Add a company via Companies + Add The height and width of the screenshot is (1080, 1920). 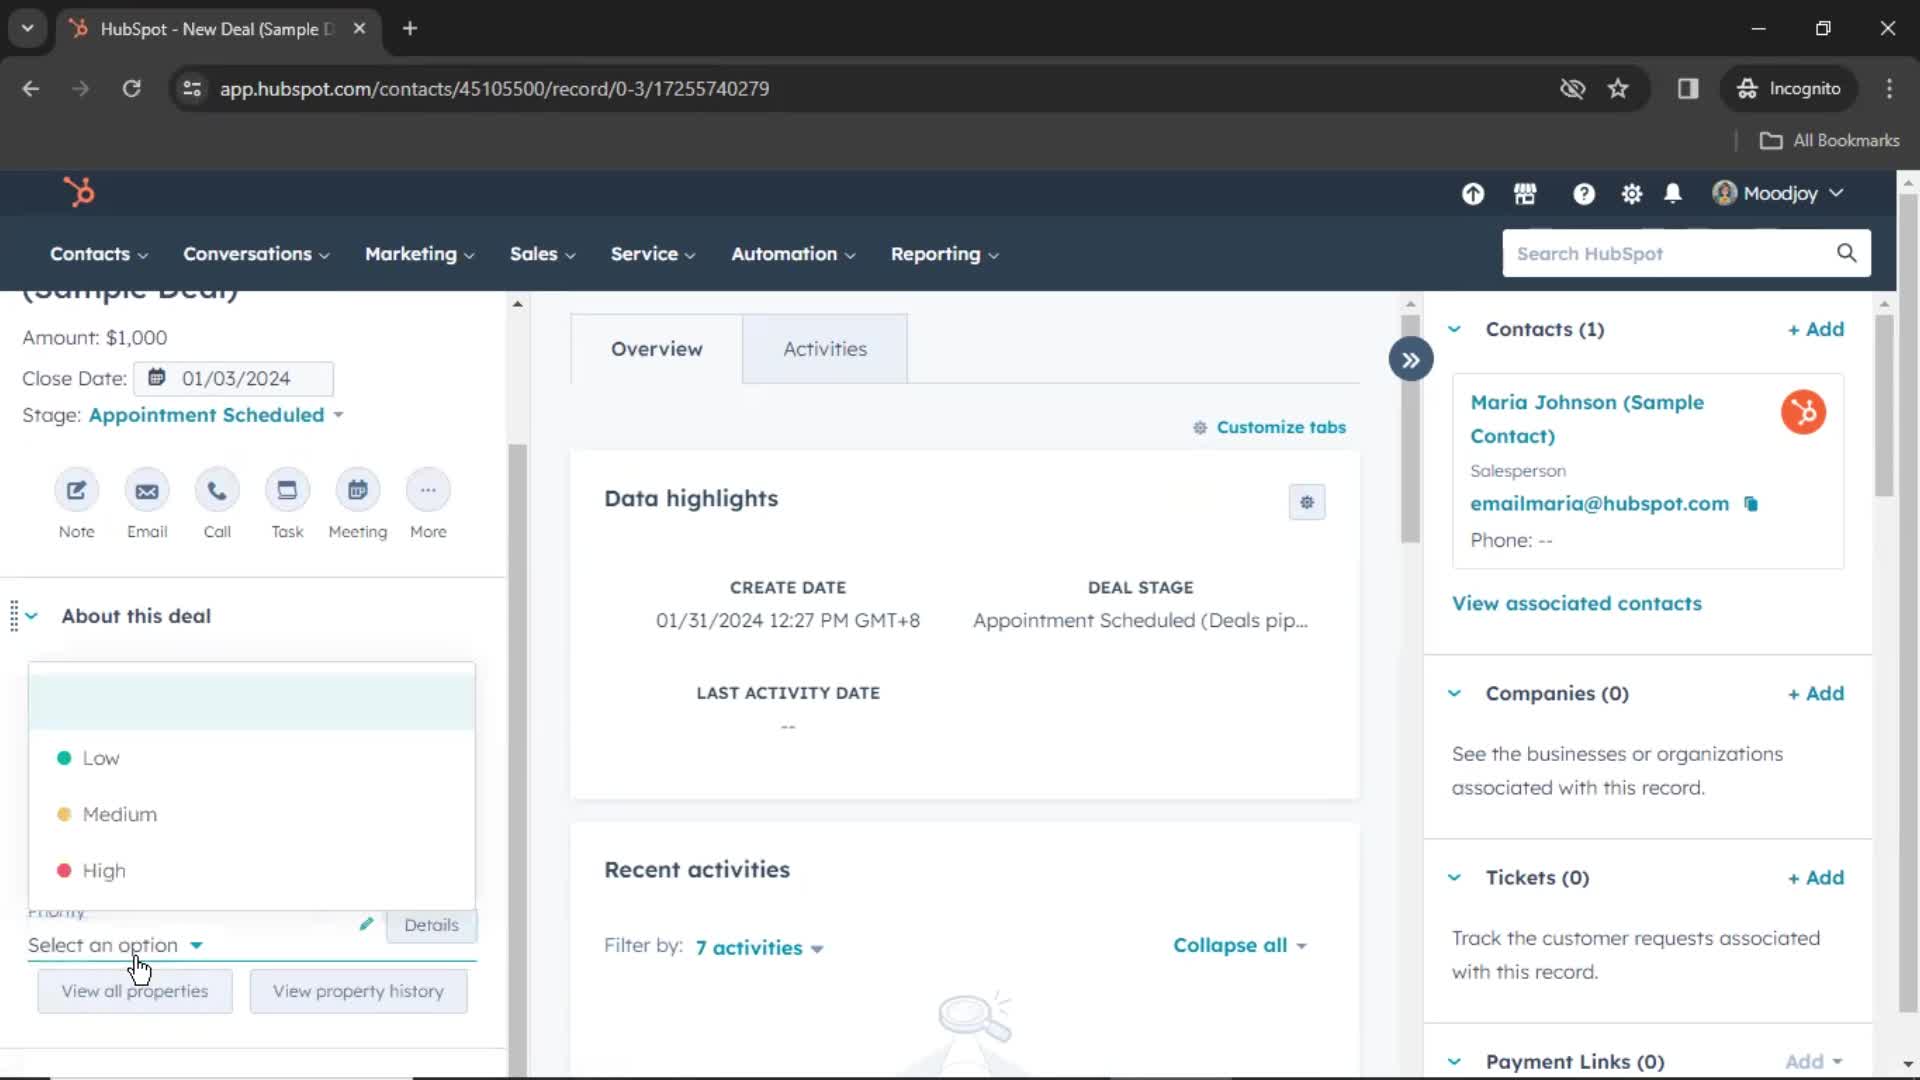[1816, 693]
